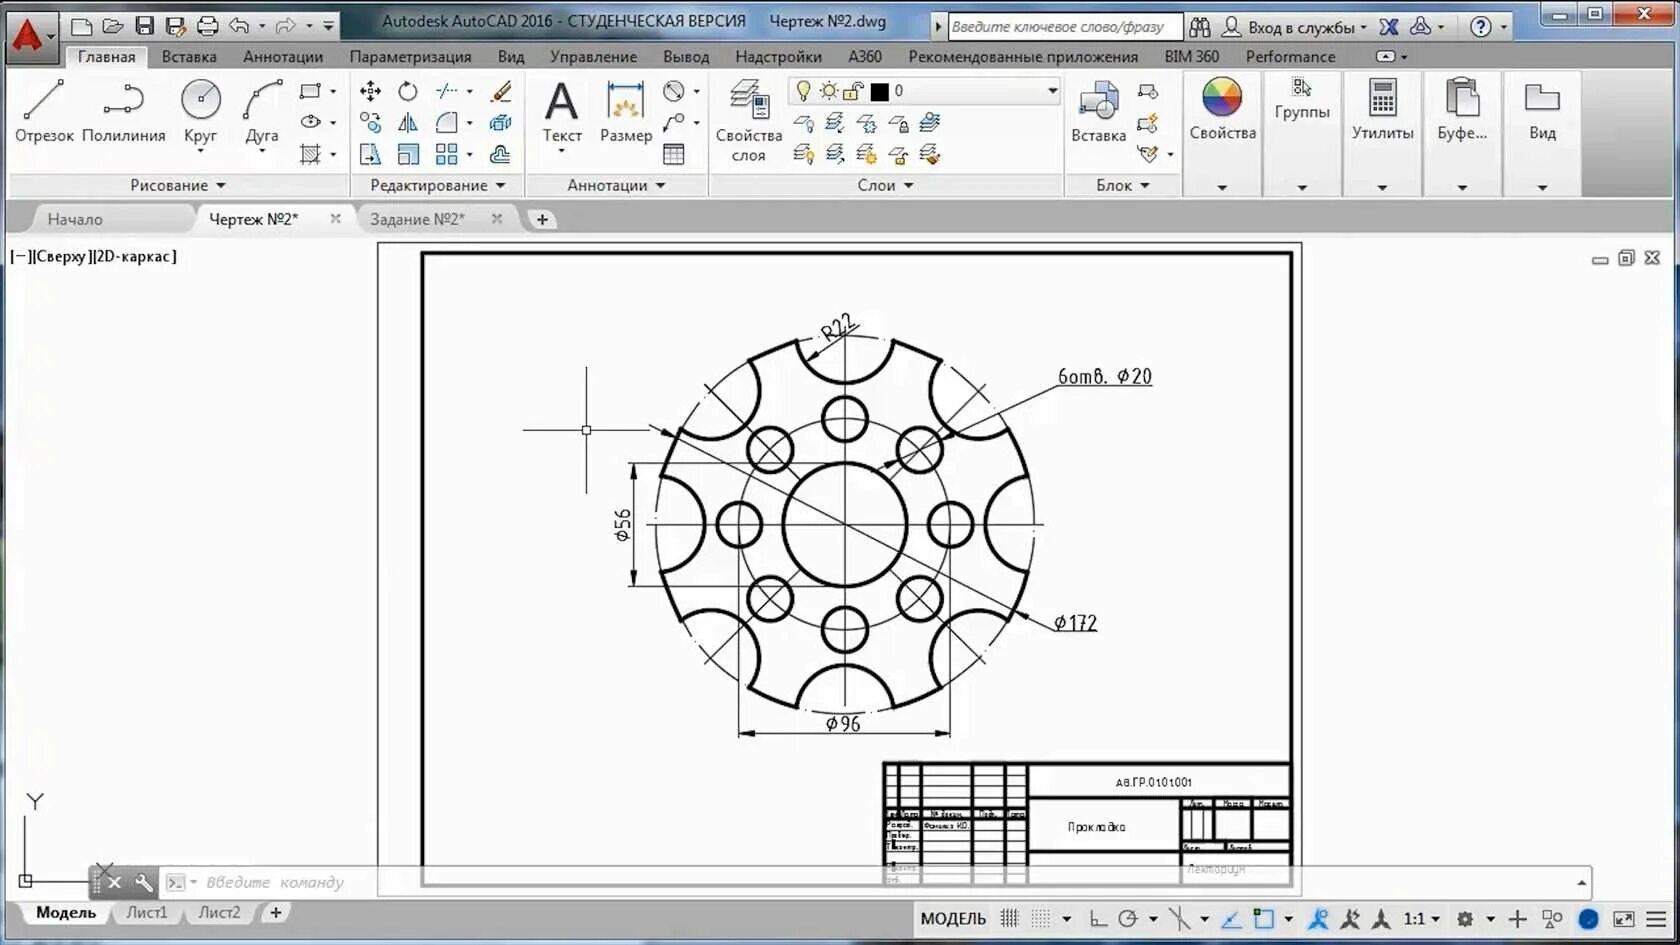Click the Save icon in quick access toolbar
The height and width of the screenshot is (945, 1680).
tap(144, 26)
